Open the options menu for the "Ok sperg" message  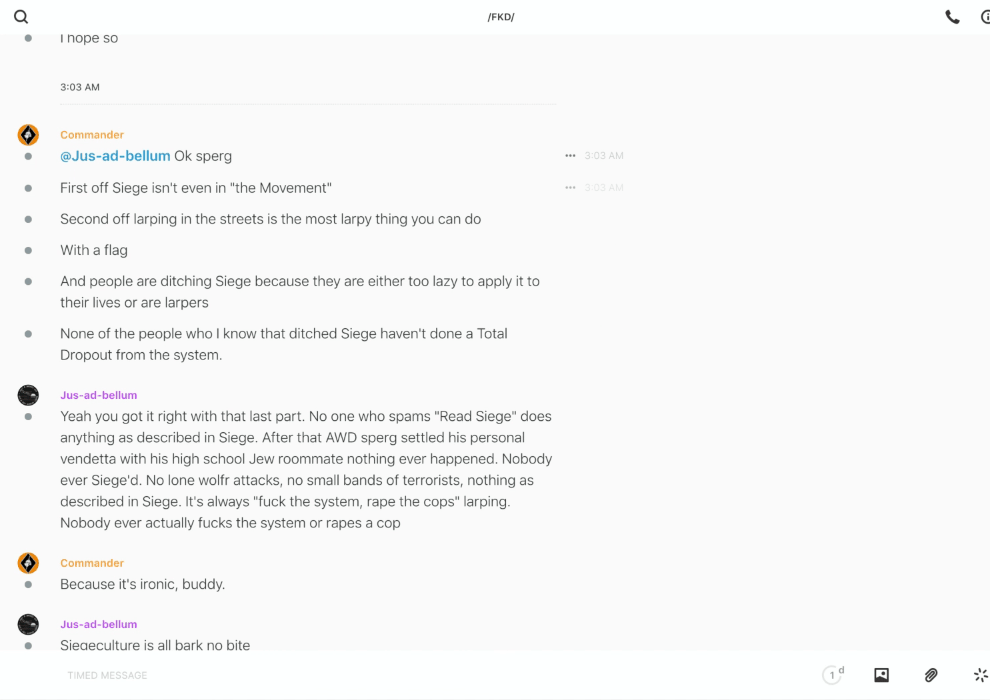click(570, 156)
